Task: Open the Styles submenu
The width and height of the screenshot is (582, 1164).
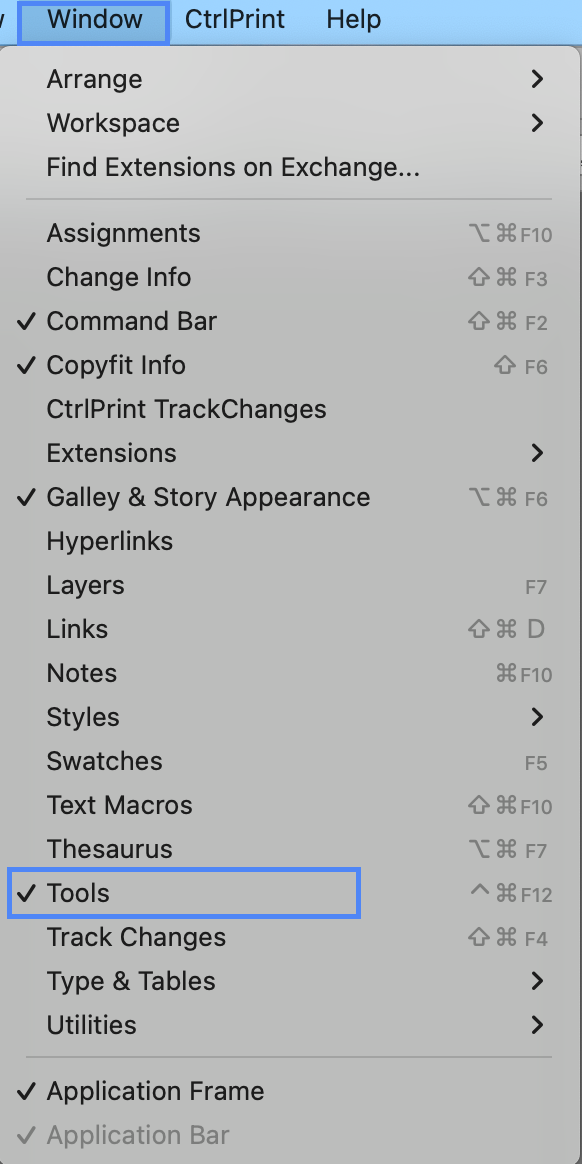Action: 290,717
